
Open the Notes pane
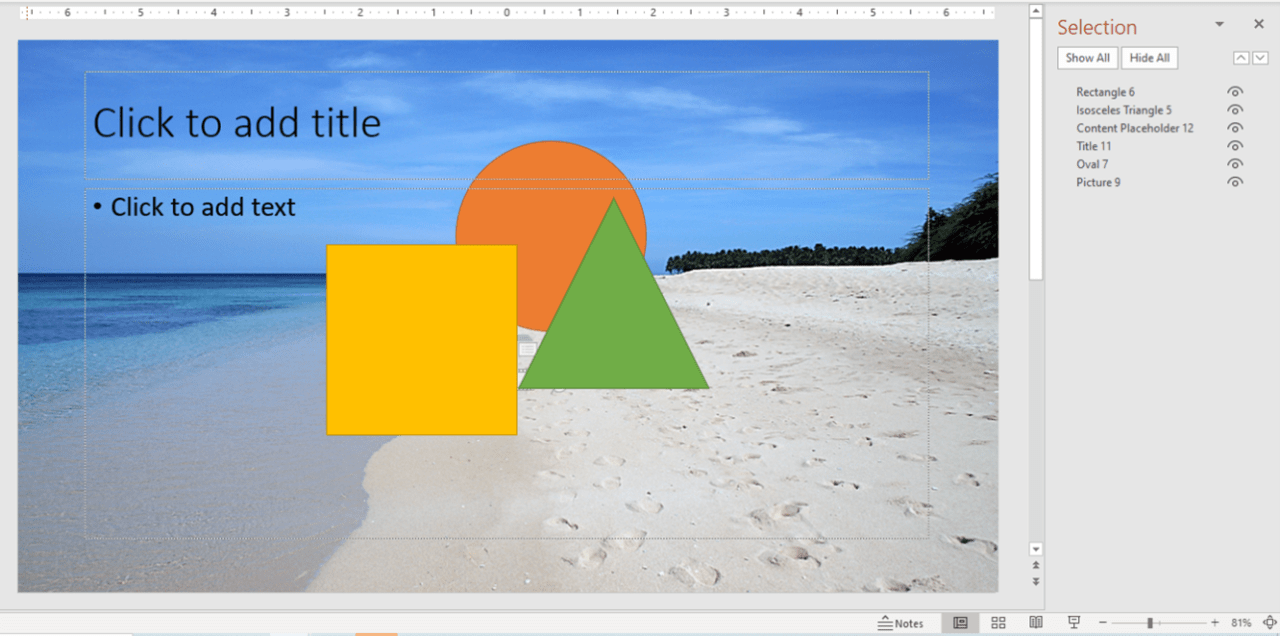pos(901,622)
